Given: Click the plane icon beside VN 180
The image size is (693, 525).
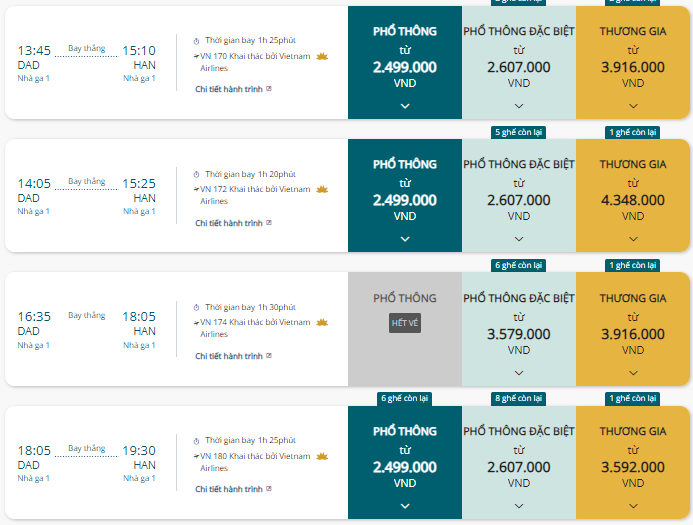Looking at the screenshot, I should 196,456.
